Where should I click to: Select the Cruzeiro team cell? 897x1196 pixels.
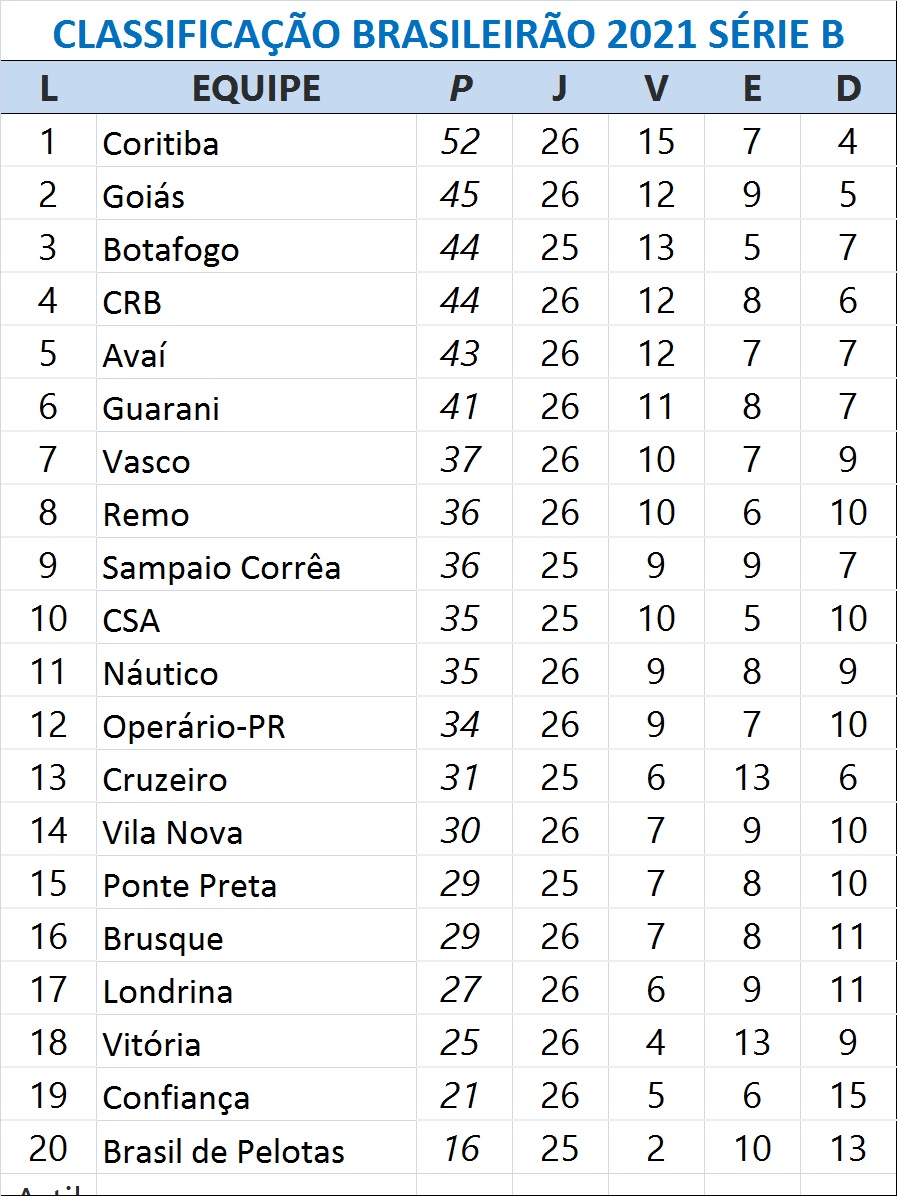click(165, 779)
